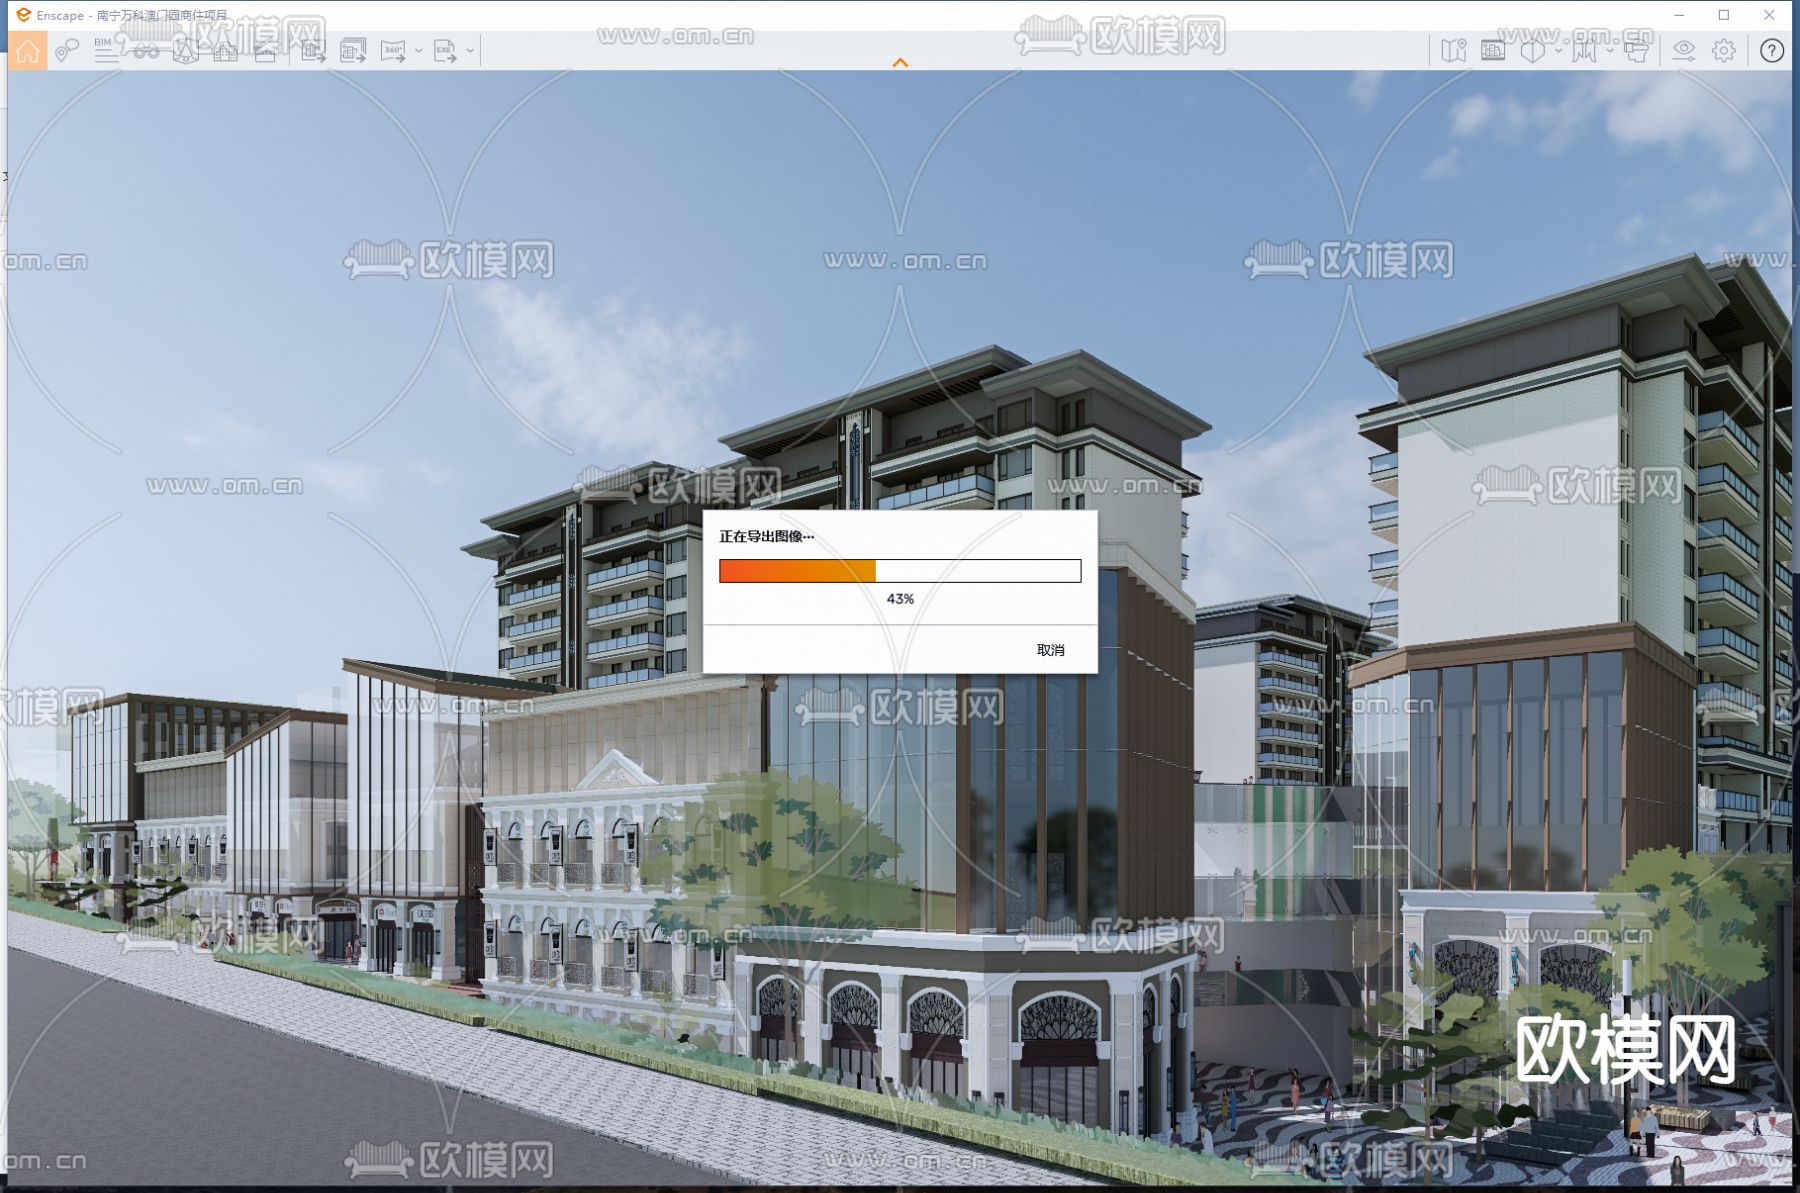Open Enscape general settings gear

(x=1724, y=52)
